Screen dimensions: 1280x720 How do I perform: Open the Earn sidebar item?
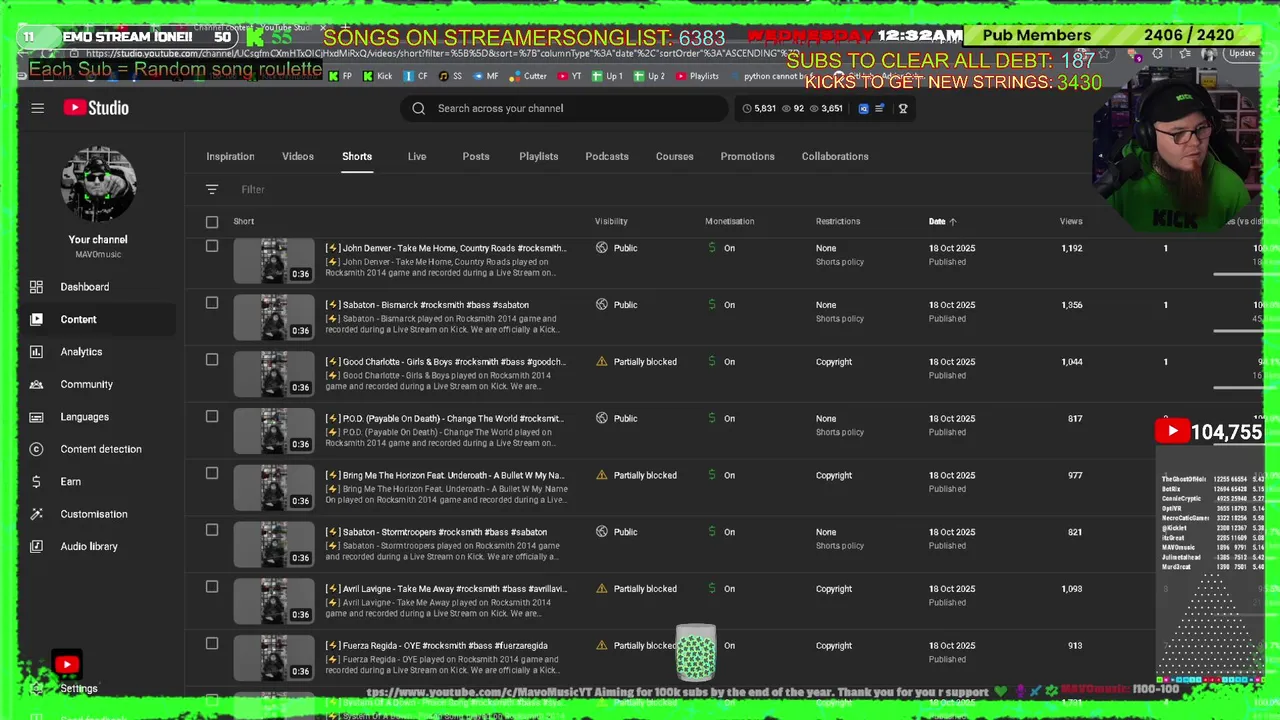tap(70, 481)
